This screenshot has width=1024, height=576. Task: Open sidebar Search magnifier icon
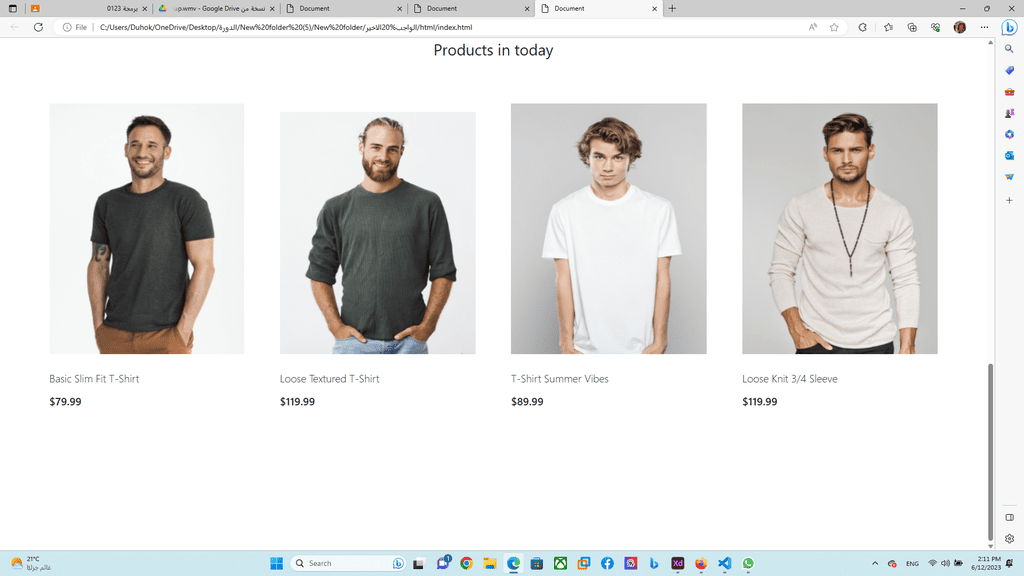[1009, 49]
